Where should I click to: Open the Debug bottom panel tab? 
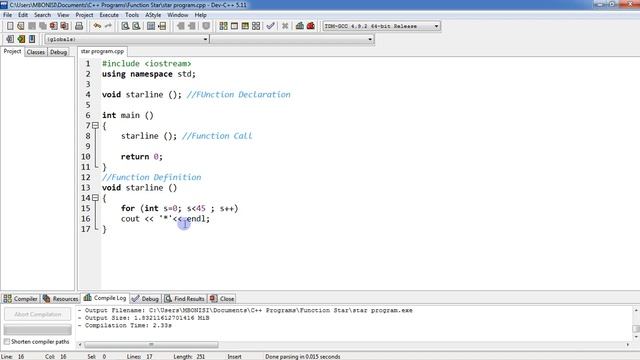145,299
